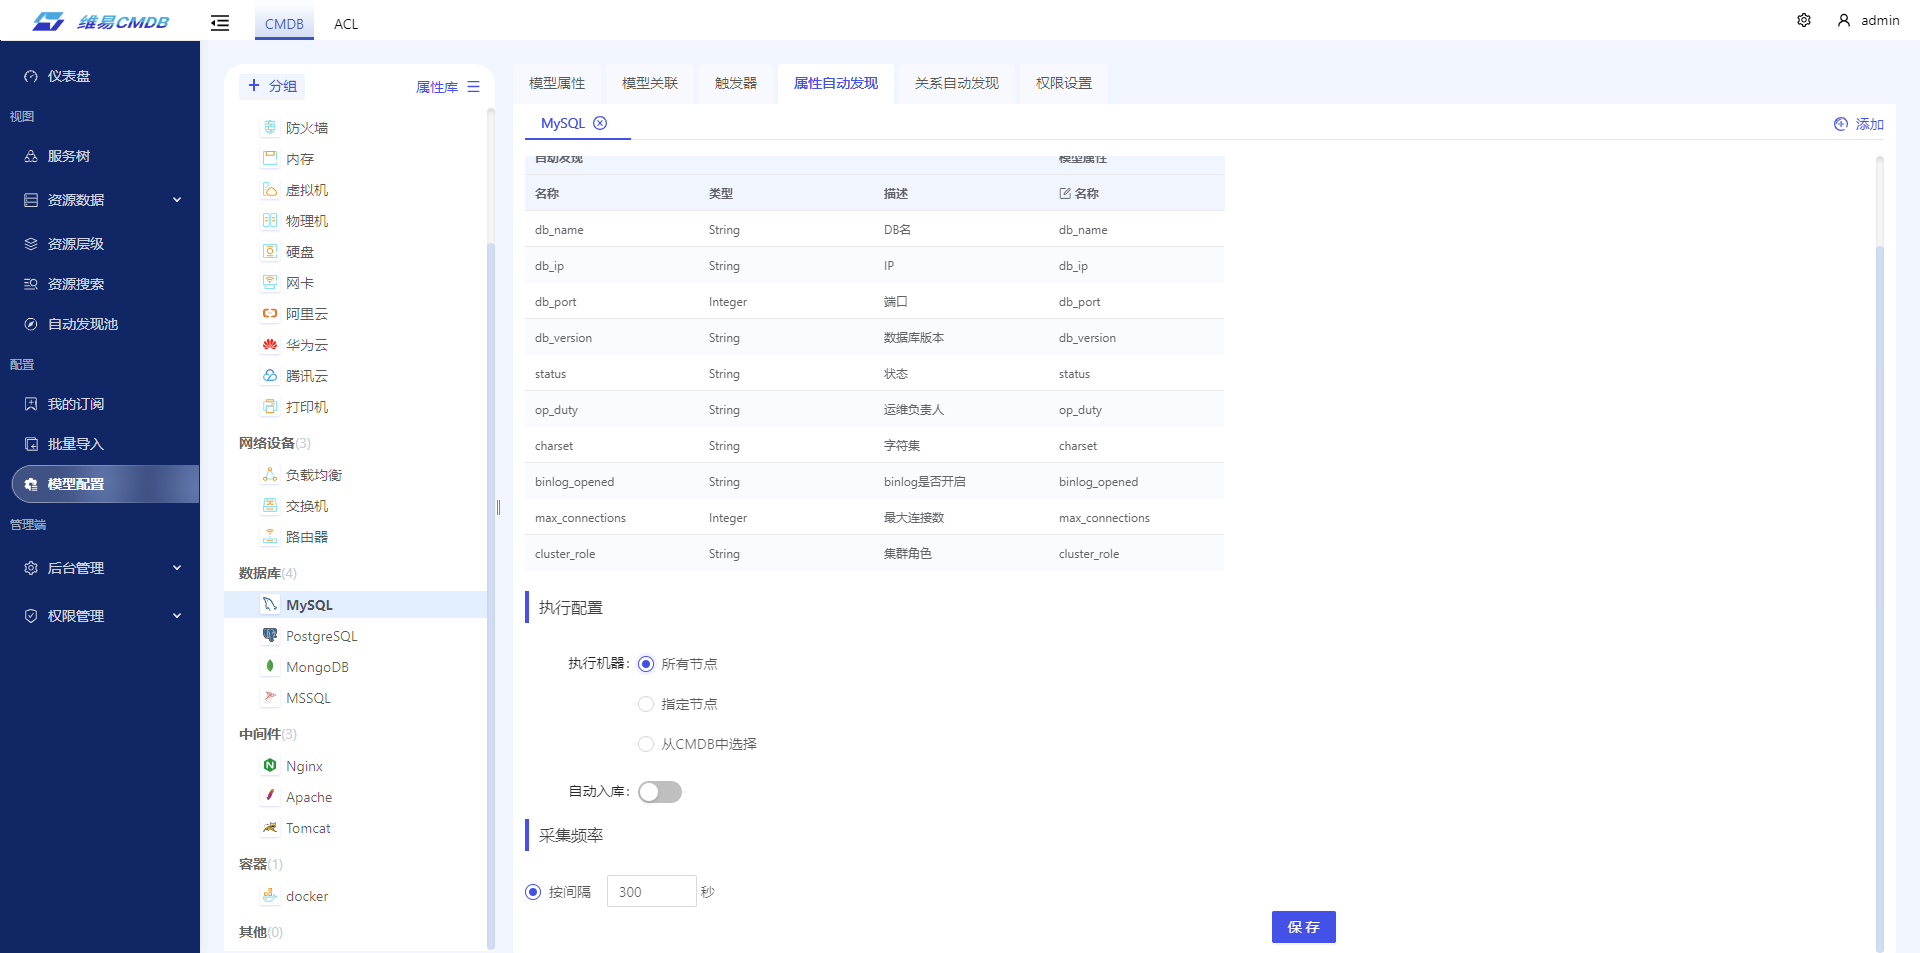Open the 服务树 view
Screen dimensions: 1920x953
point(67,155)
